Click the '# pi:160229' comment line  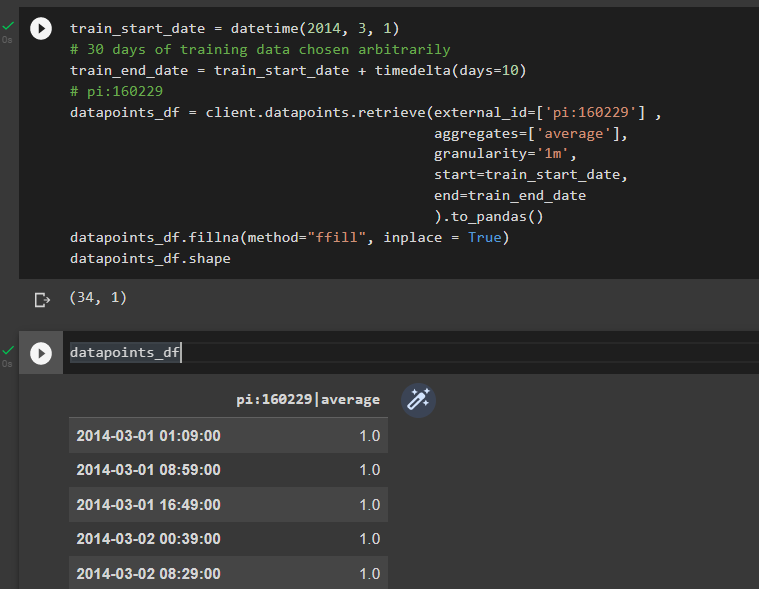click(x=116, y=91)
